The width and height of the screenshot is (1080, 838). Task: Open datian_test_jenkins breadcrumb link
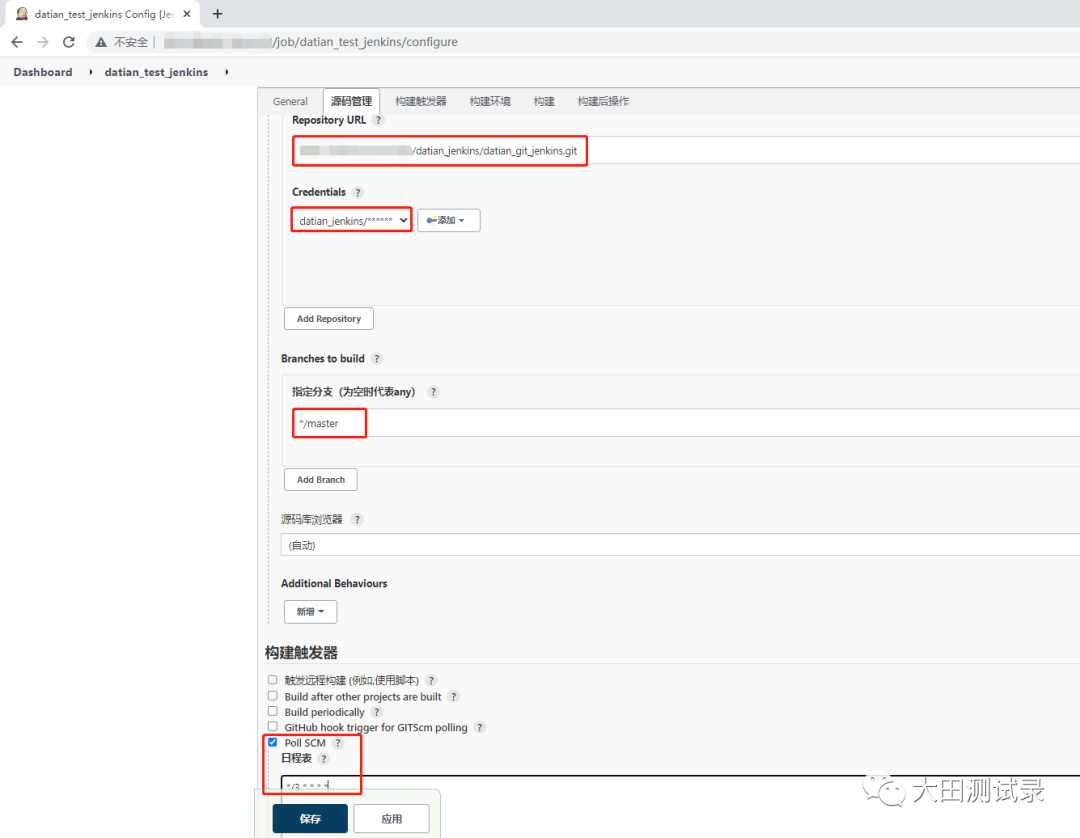pos(156,72)
